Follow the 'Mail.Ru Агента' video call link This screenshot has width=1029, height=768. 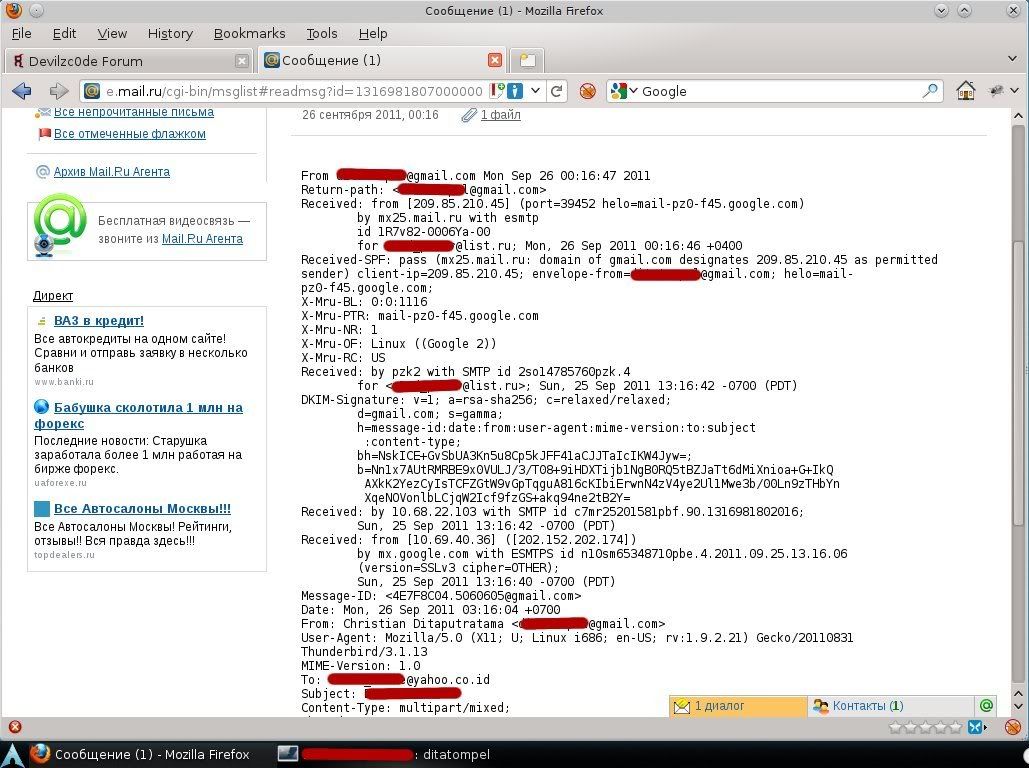pyautogui.click(x=202, y=239)
